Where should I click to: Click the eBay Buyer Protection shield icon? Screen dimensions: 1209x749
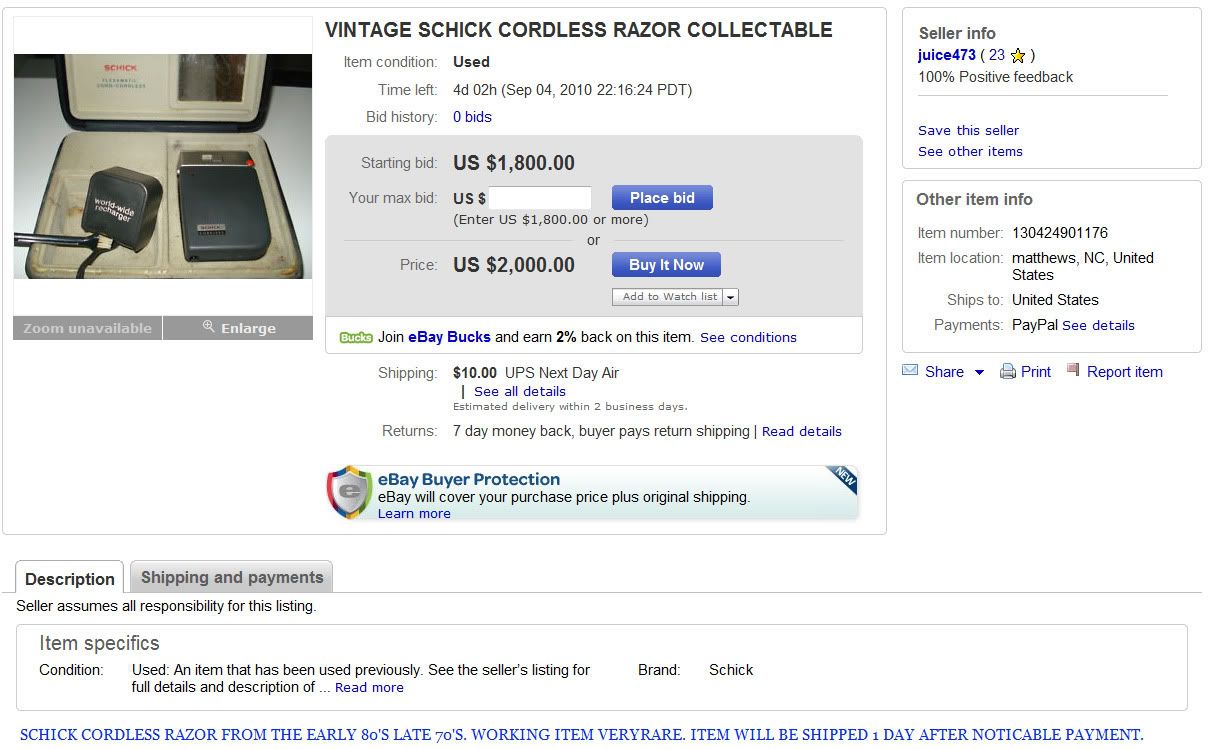tap(349, 492)
